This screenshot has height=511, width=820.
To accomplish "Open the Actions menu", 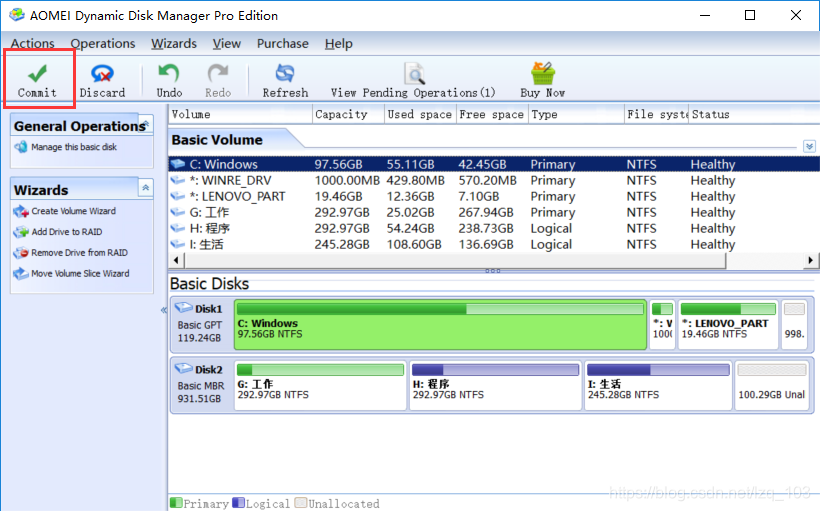I will [x=32, y=43].
